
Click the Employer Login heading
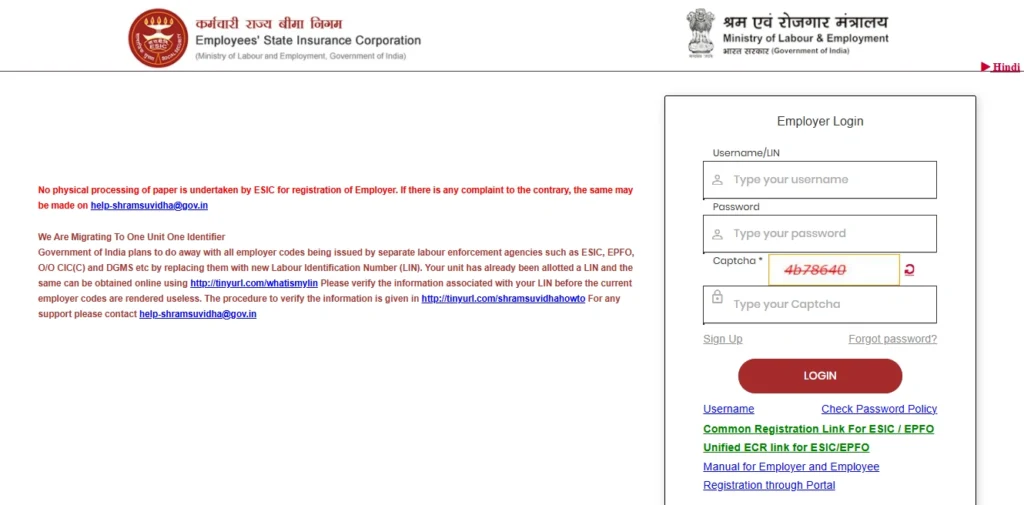(820, 122)
